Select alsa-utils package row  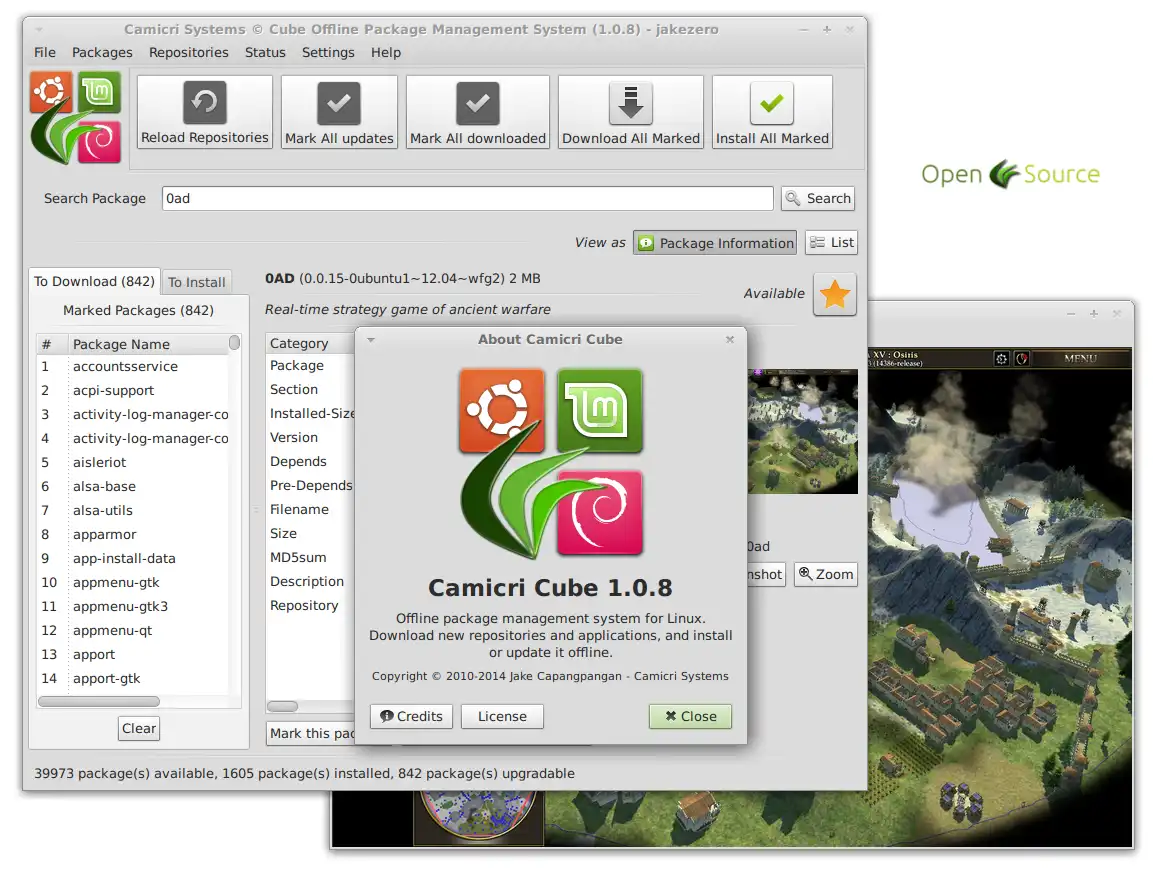pos(133,511)
